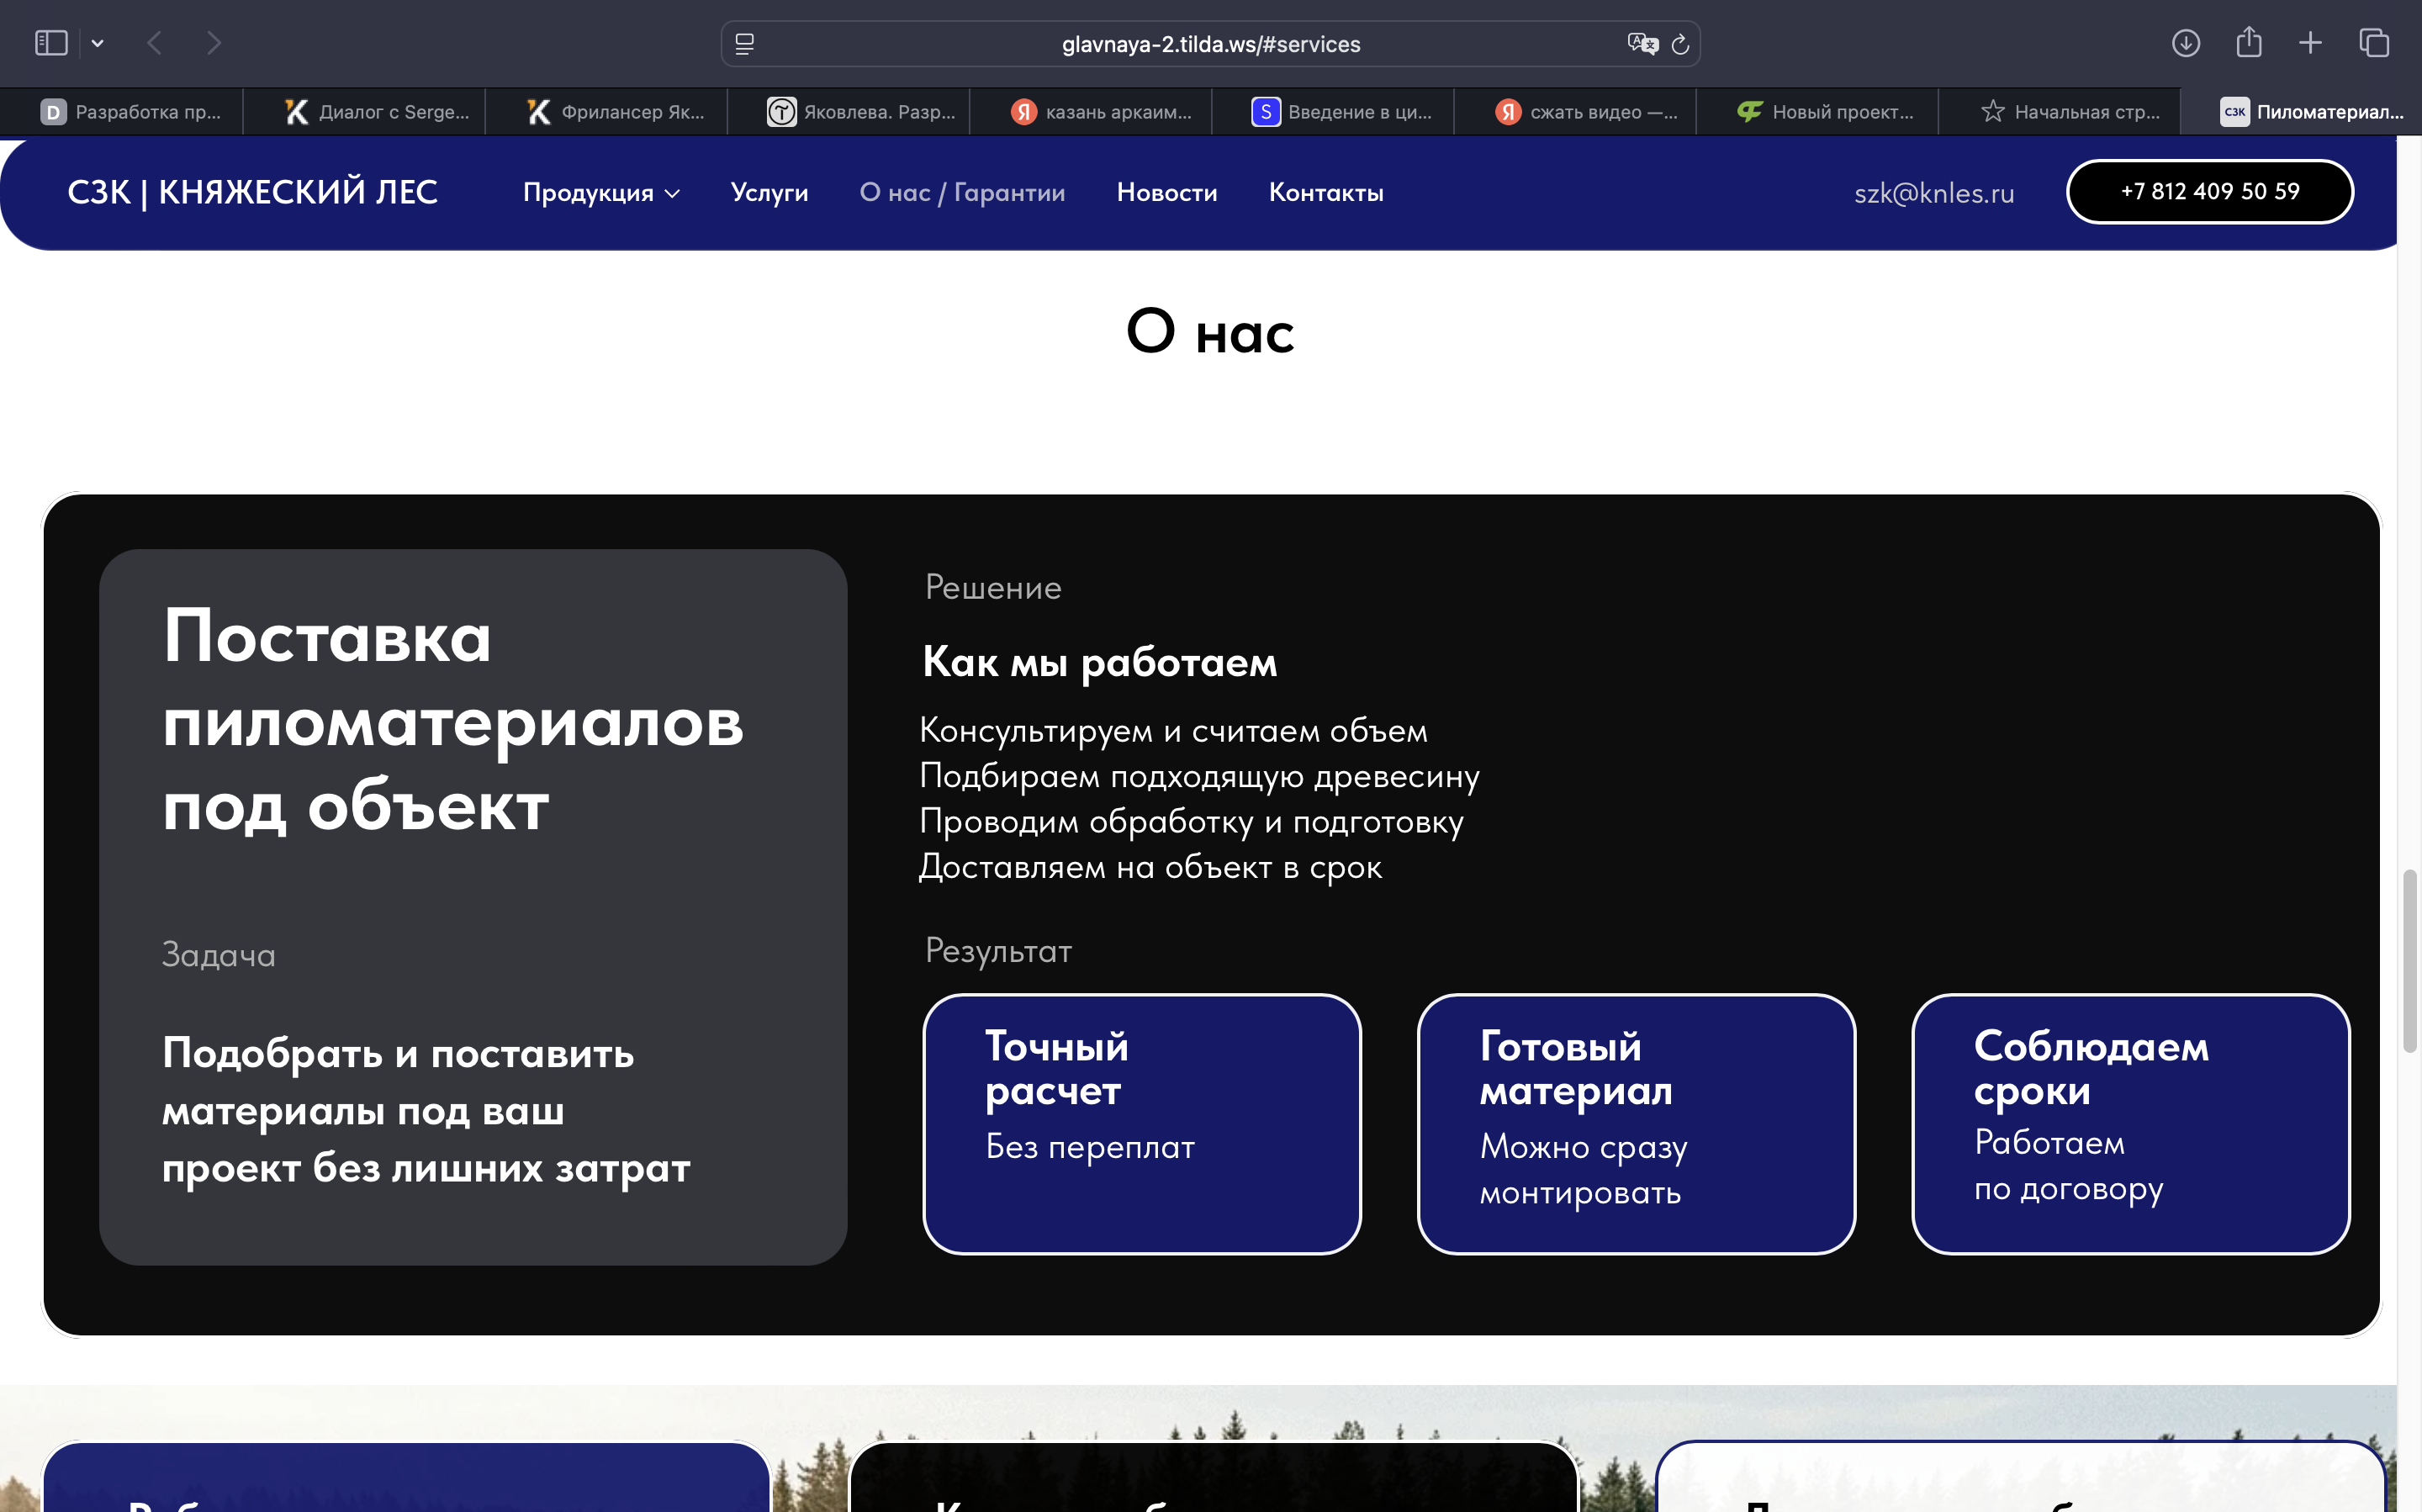This screenshot has height=1512, width=2422.
Task: Click the 'О нас' section heading
Action: point(1210,331)
